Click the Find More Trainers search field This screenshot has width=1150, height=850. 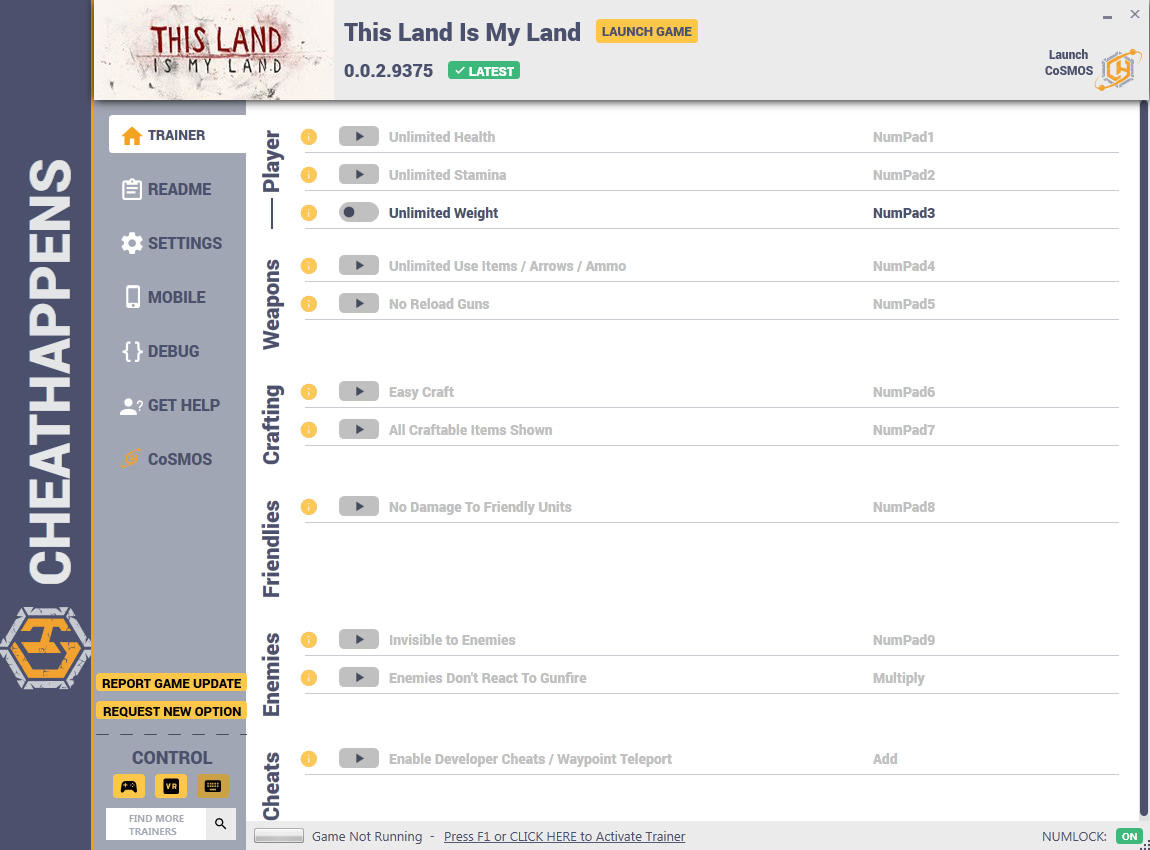tap(156, 824)
